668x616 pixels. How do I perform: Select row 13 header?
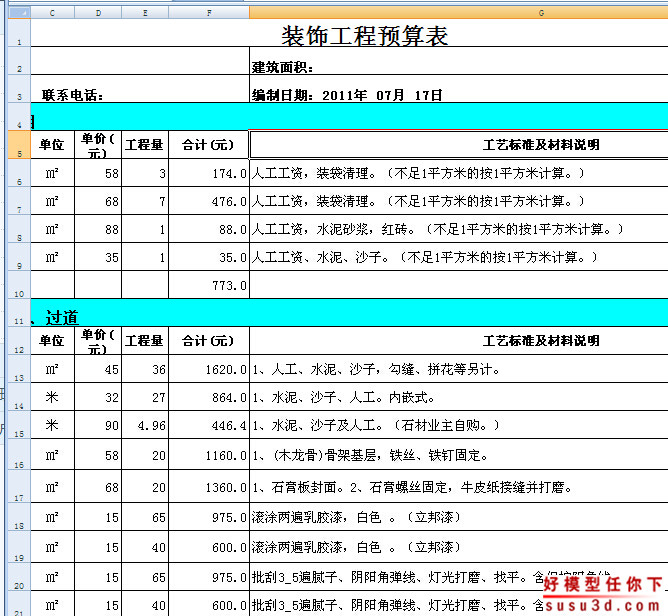(x=19, y=368)
